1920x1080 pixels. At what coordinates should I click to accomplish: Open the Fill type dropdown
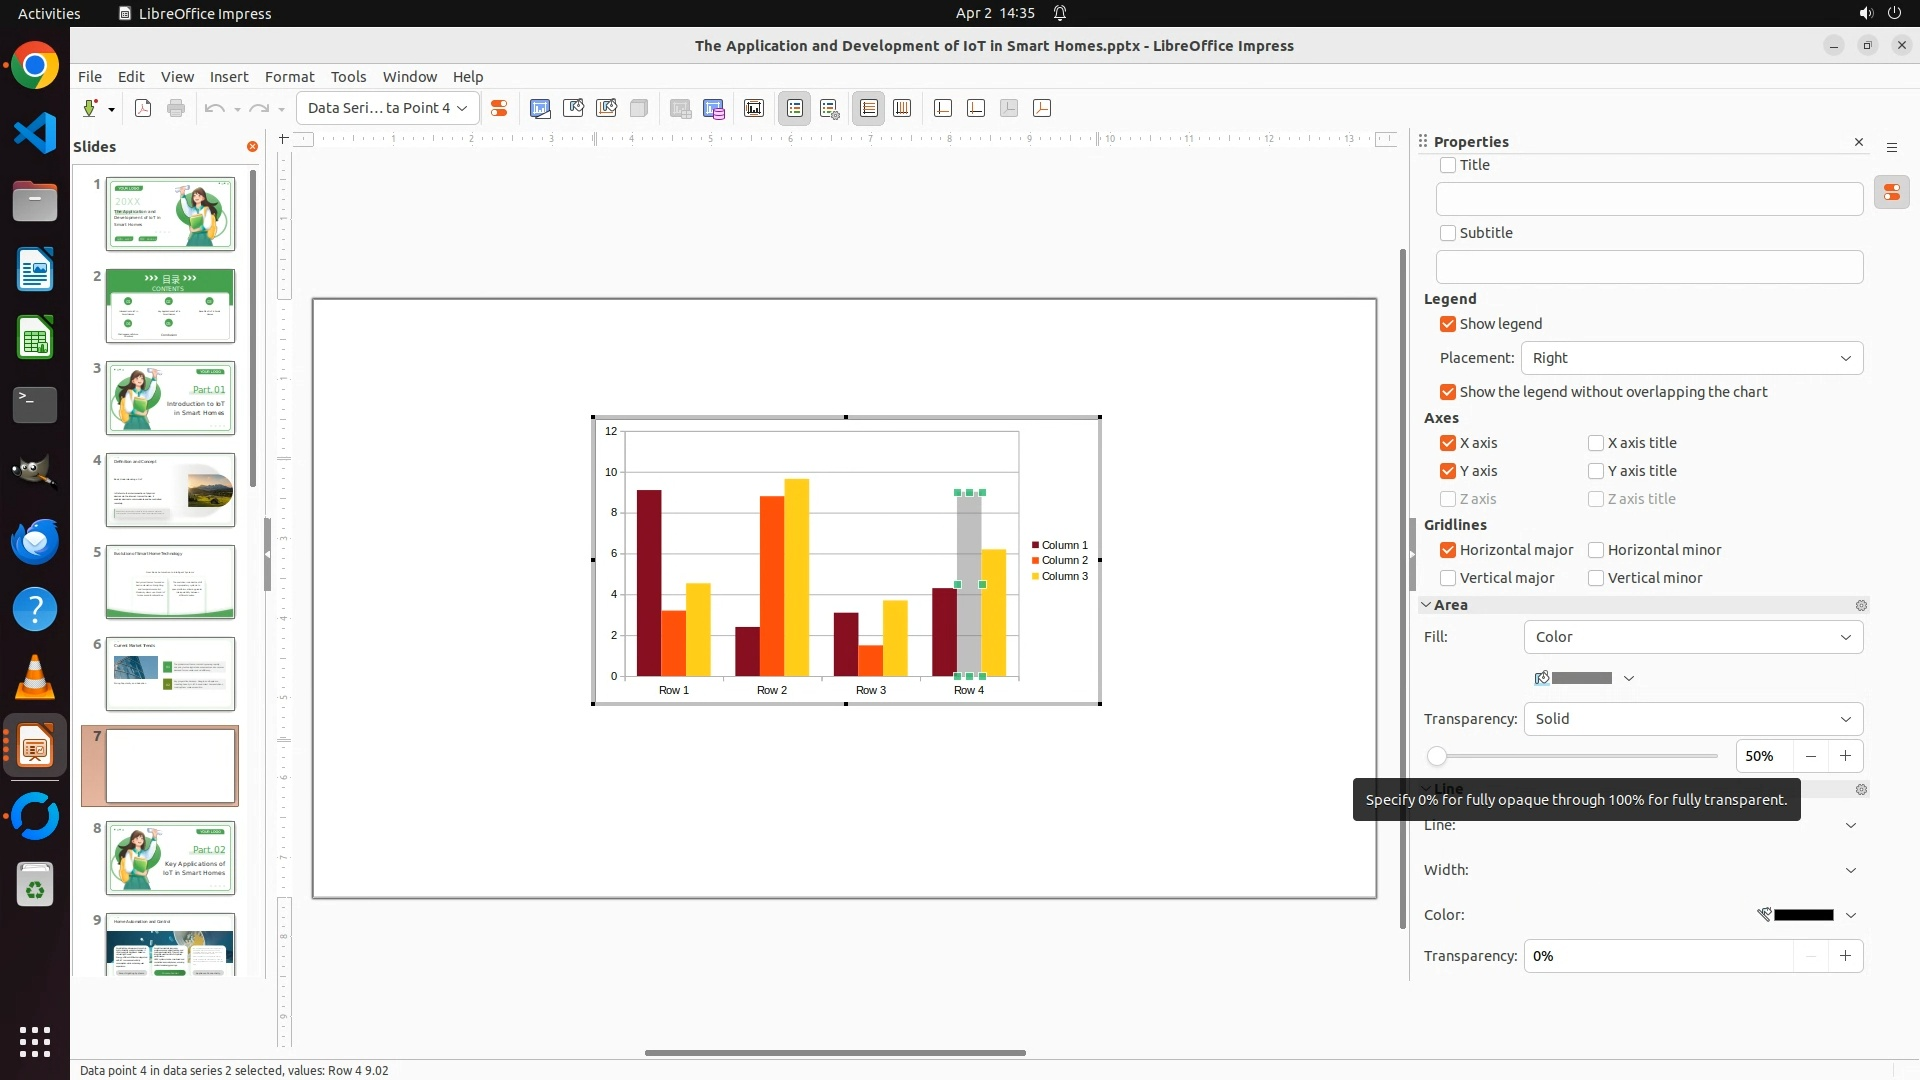[x=1692, y=637]
